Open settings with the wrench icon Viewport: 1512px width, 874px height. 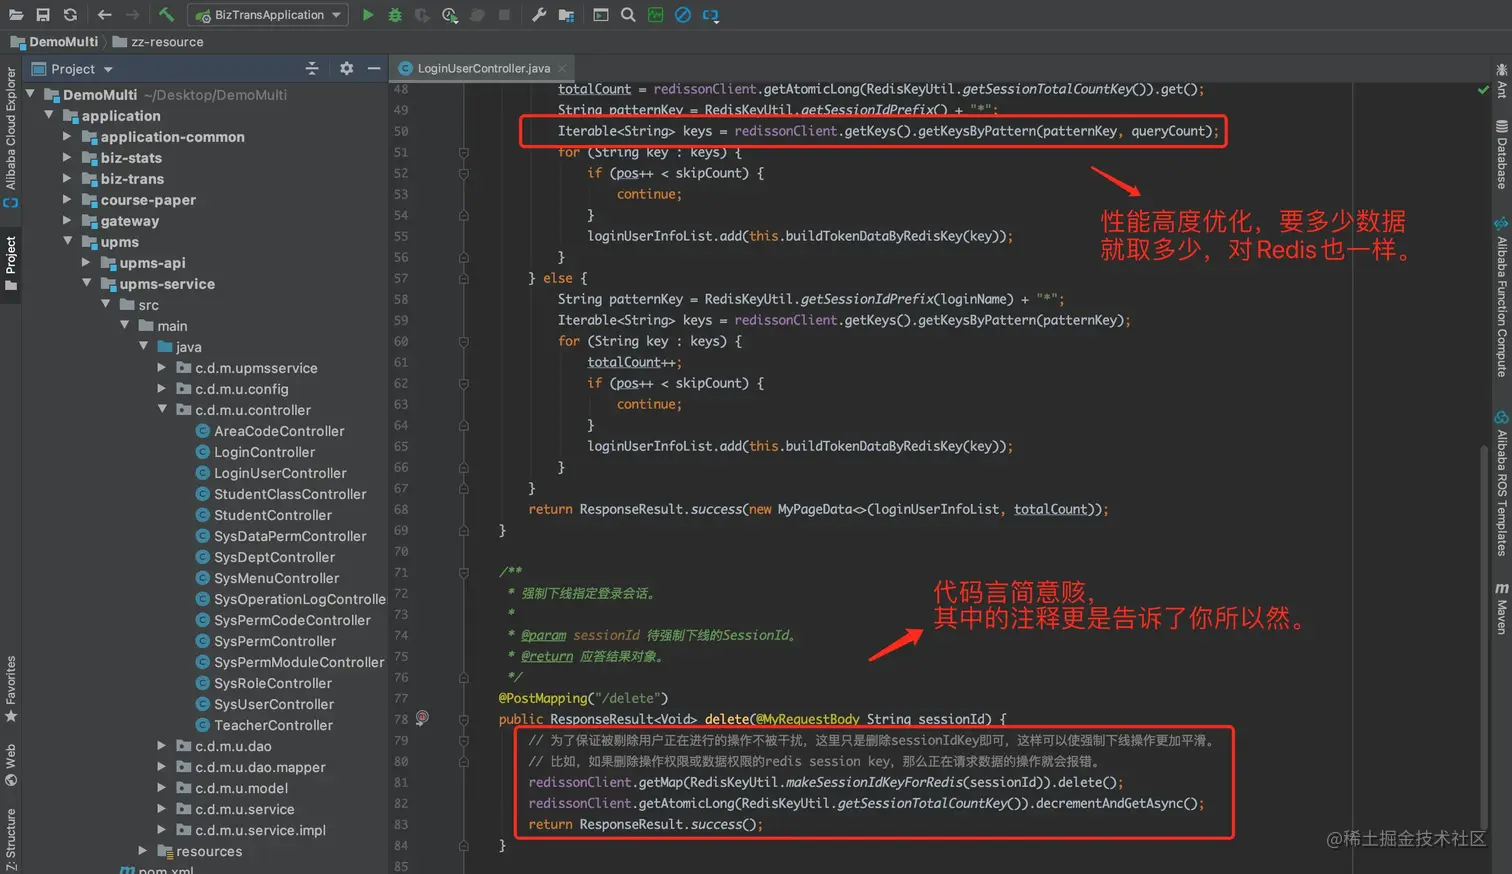coord(539,15)
